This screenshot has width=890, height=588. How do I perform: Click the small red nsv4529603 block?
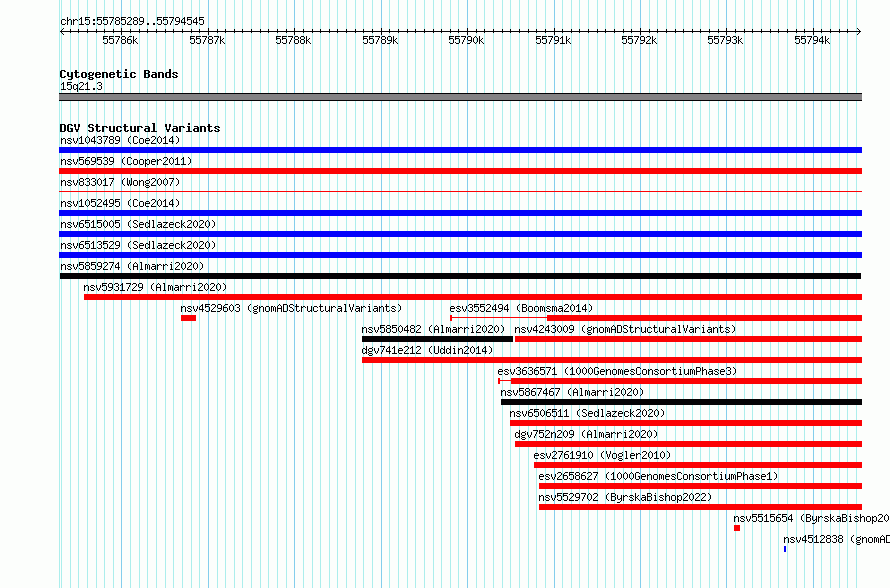(x=188, y=318)
